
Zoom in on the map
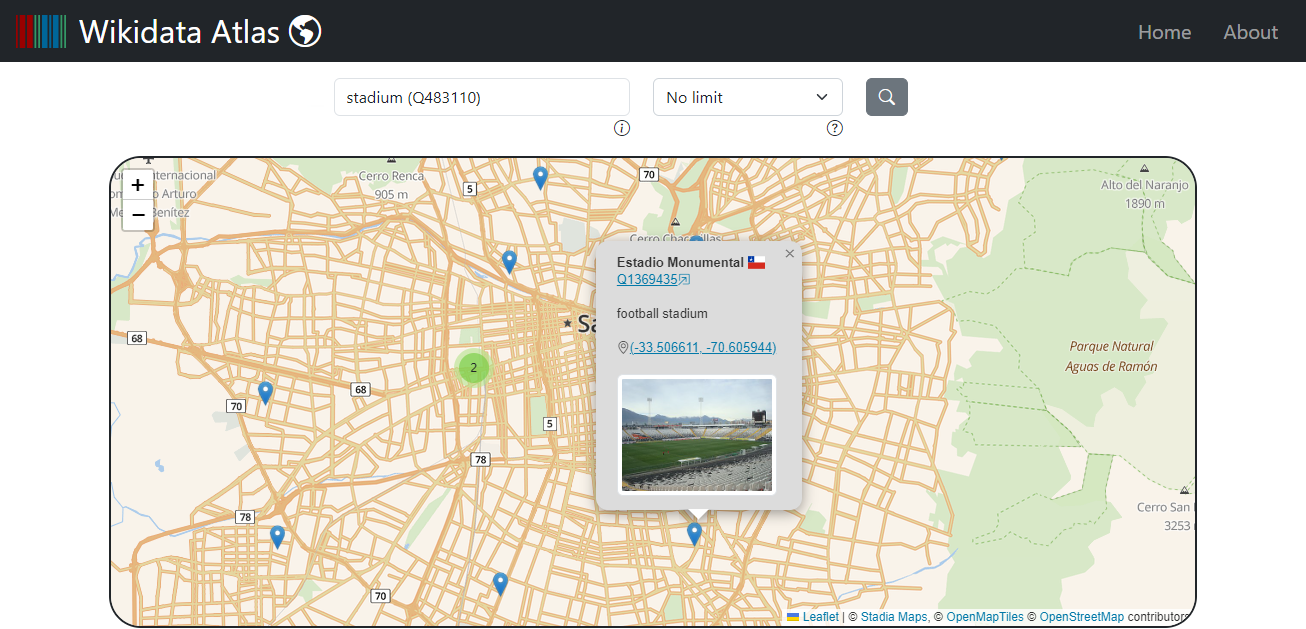coord(138,185)
